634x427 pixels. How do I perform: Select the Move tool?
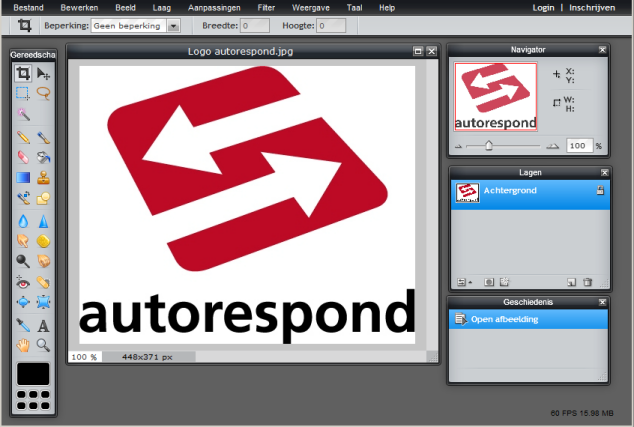(43, 74)
